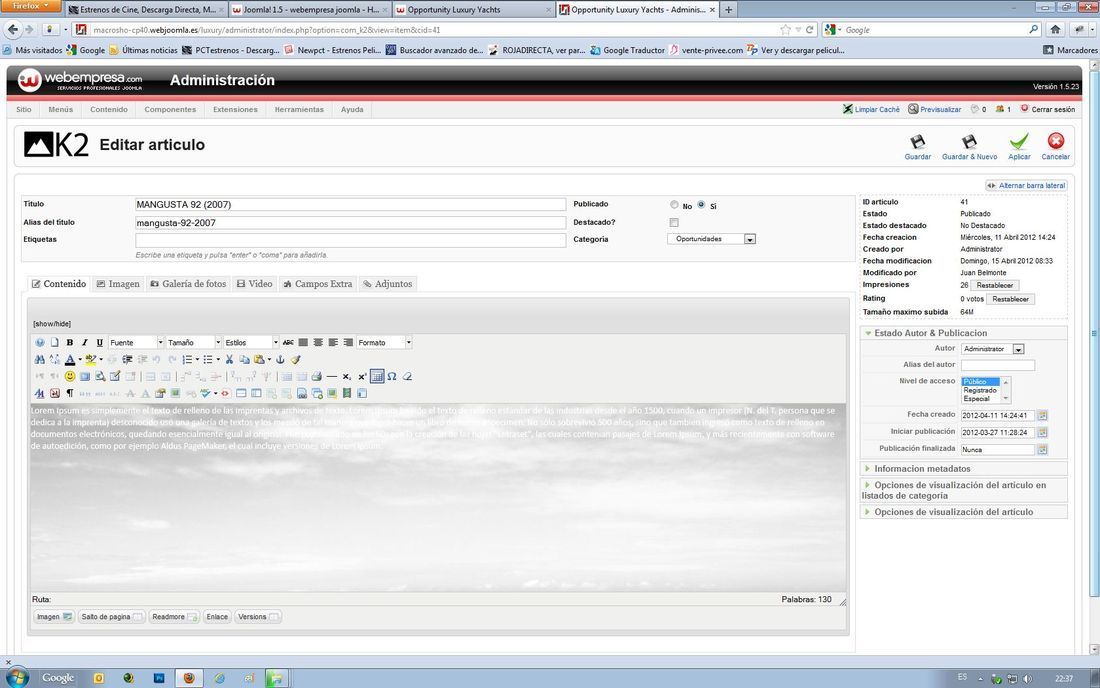Click the Guardar save icon
This screenshot has width=1100, height=688.
tap(917, 147)
